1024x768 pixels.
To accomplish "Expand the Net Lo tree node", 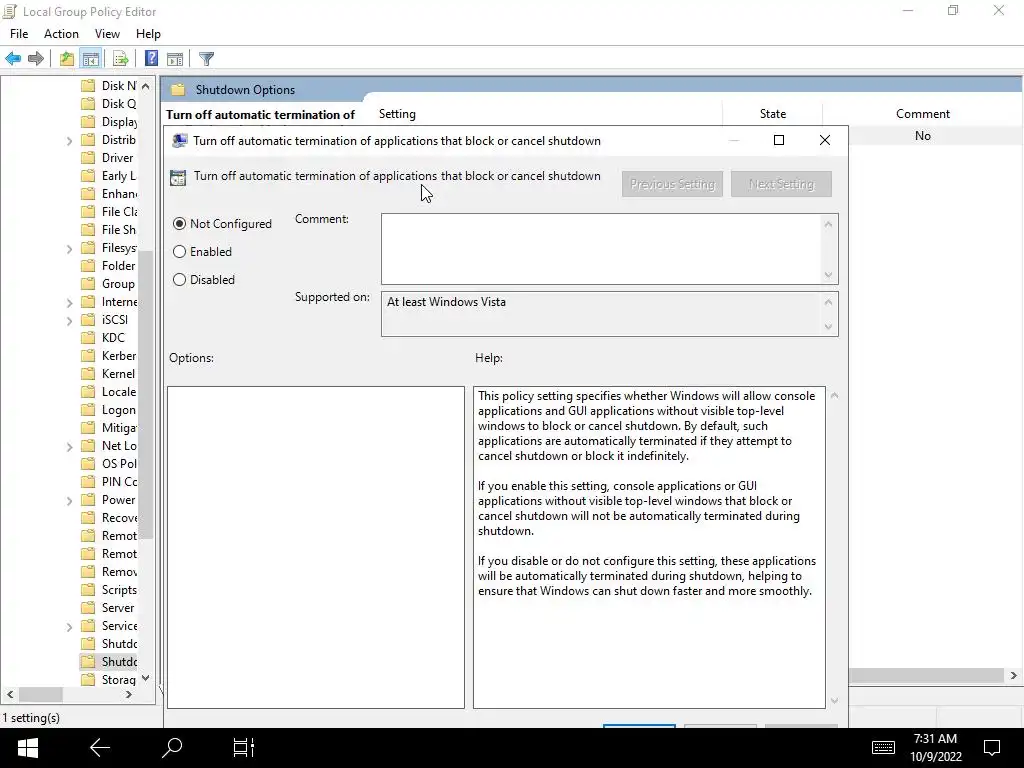I will click(x=69, y=447).
